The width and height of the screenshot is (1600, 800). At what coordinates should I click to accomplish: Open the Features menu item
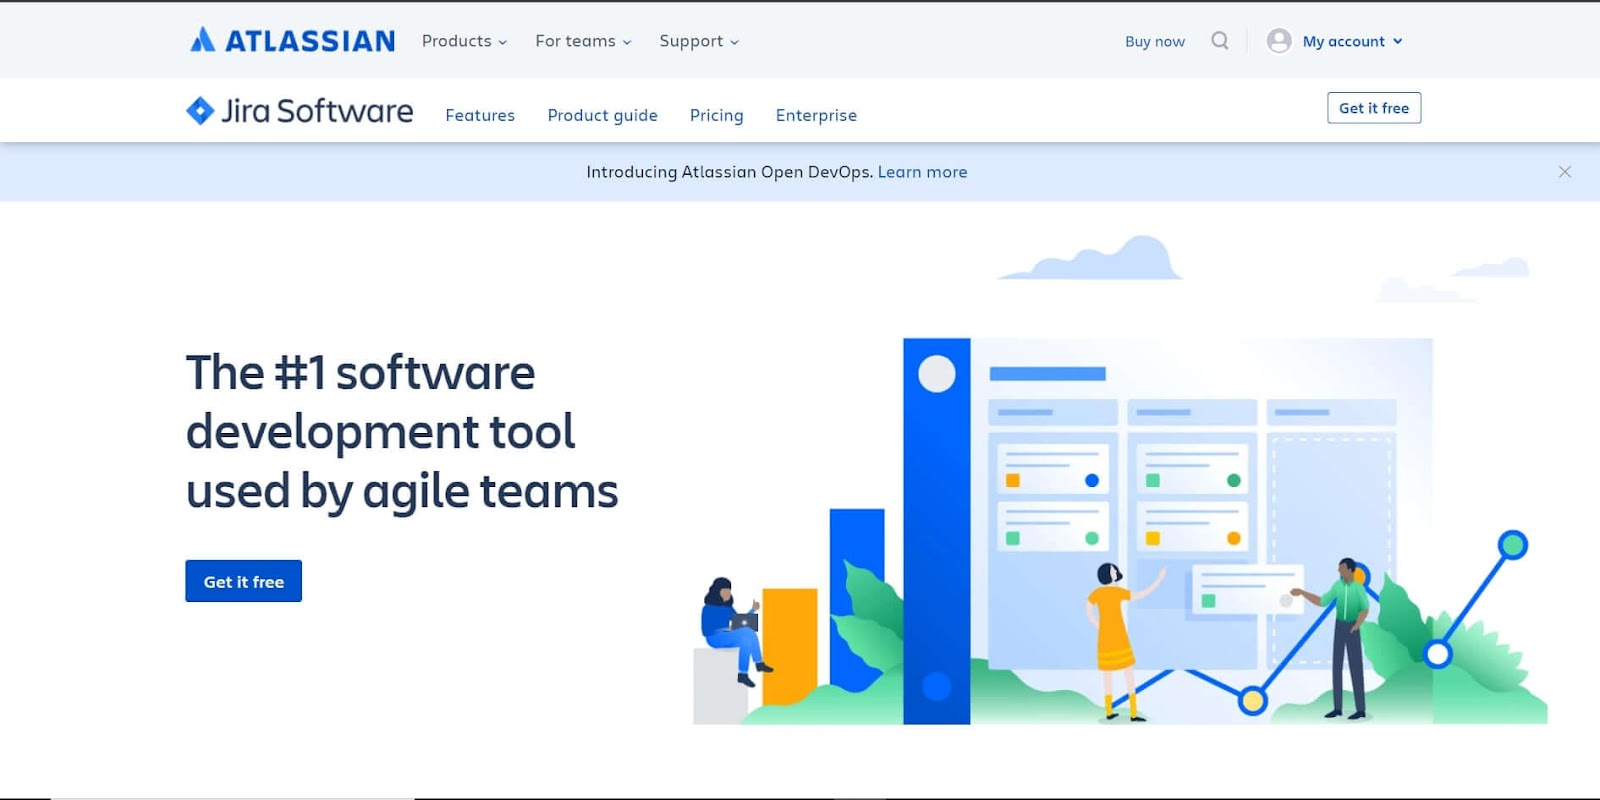pyautogui.click(x=480, y=115)
